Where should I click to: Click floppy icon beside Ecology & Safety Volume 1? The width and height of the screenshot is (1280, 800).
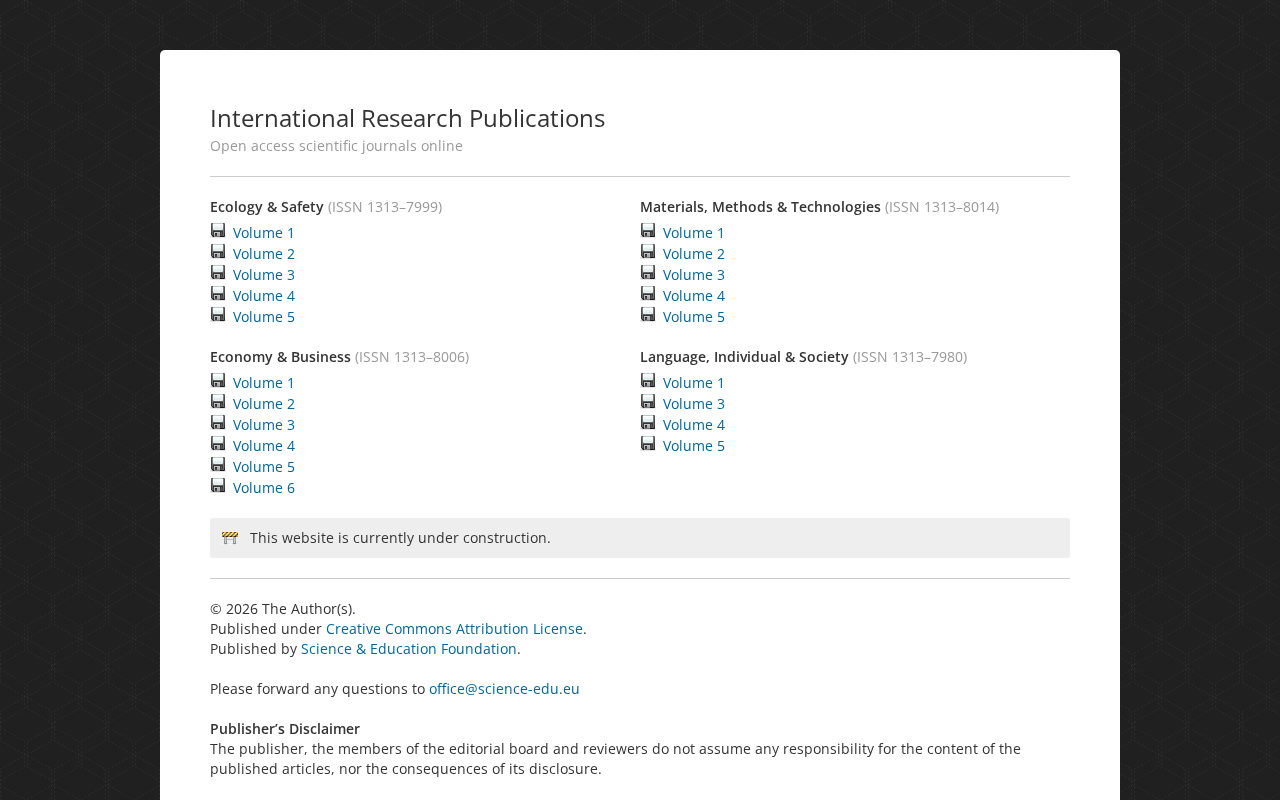tap(218, 231)
